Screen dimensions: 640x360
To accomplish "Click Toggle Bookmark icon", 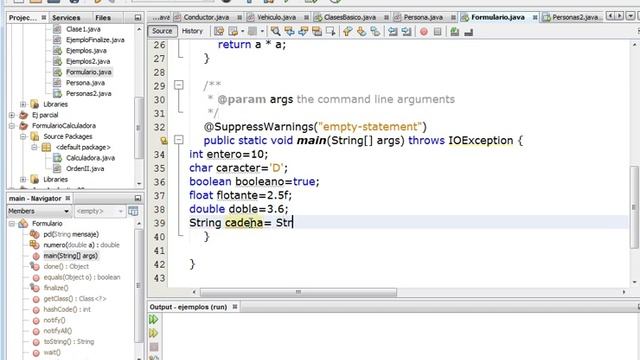I will pos(375,31).
